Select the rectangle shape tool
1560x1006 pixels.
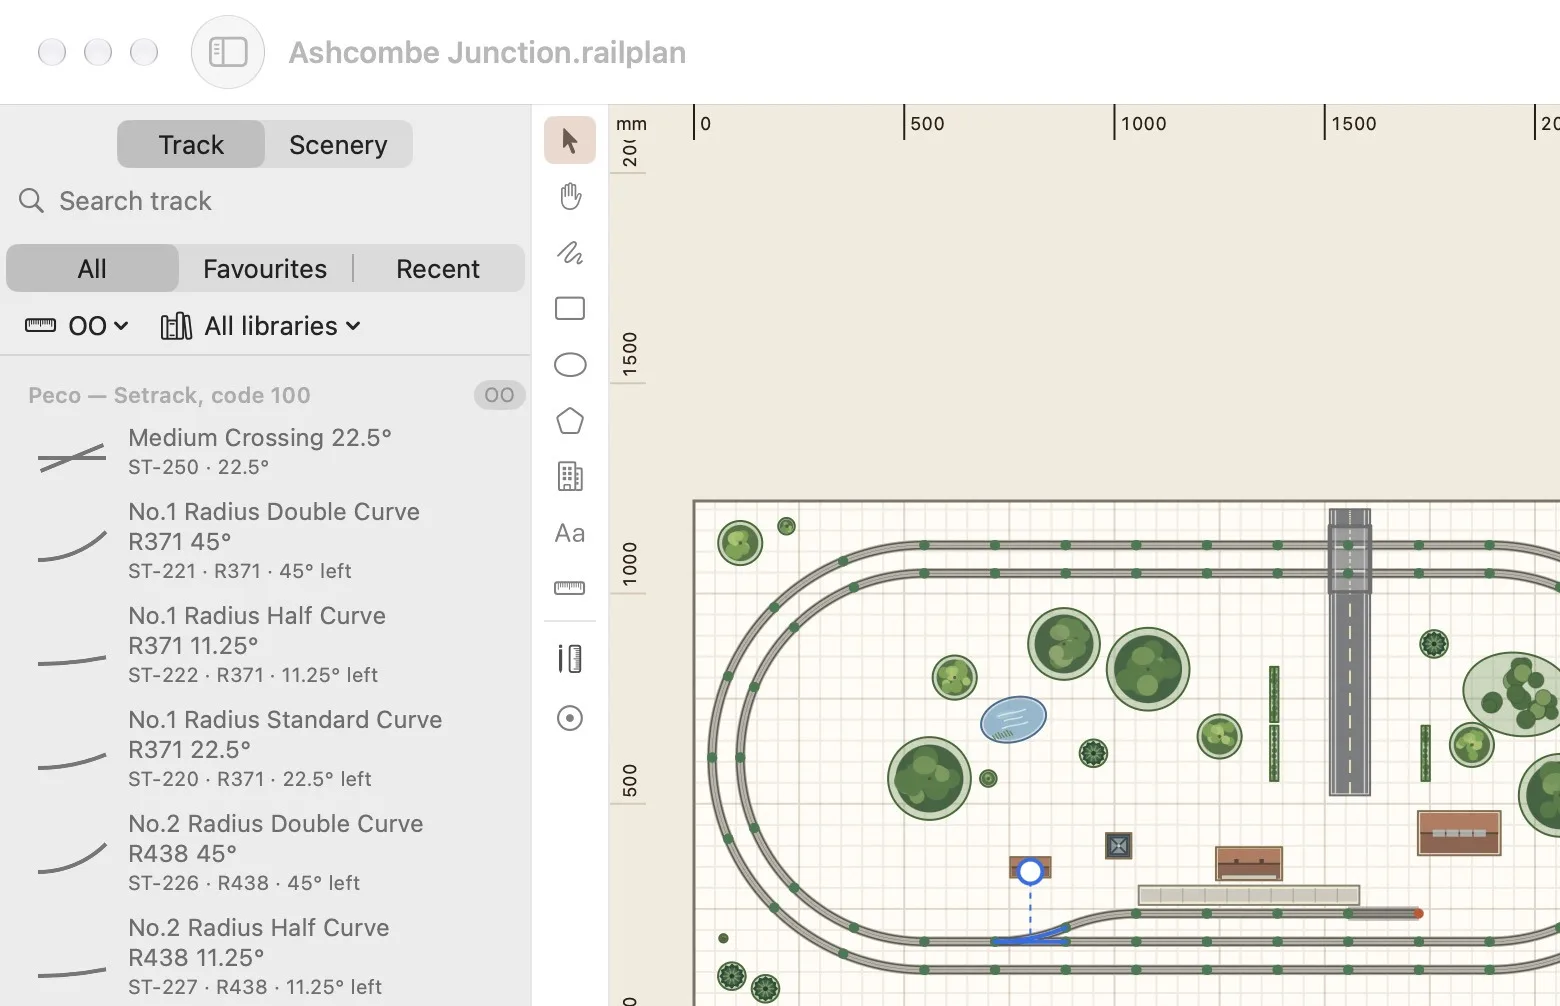(570, 308)
